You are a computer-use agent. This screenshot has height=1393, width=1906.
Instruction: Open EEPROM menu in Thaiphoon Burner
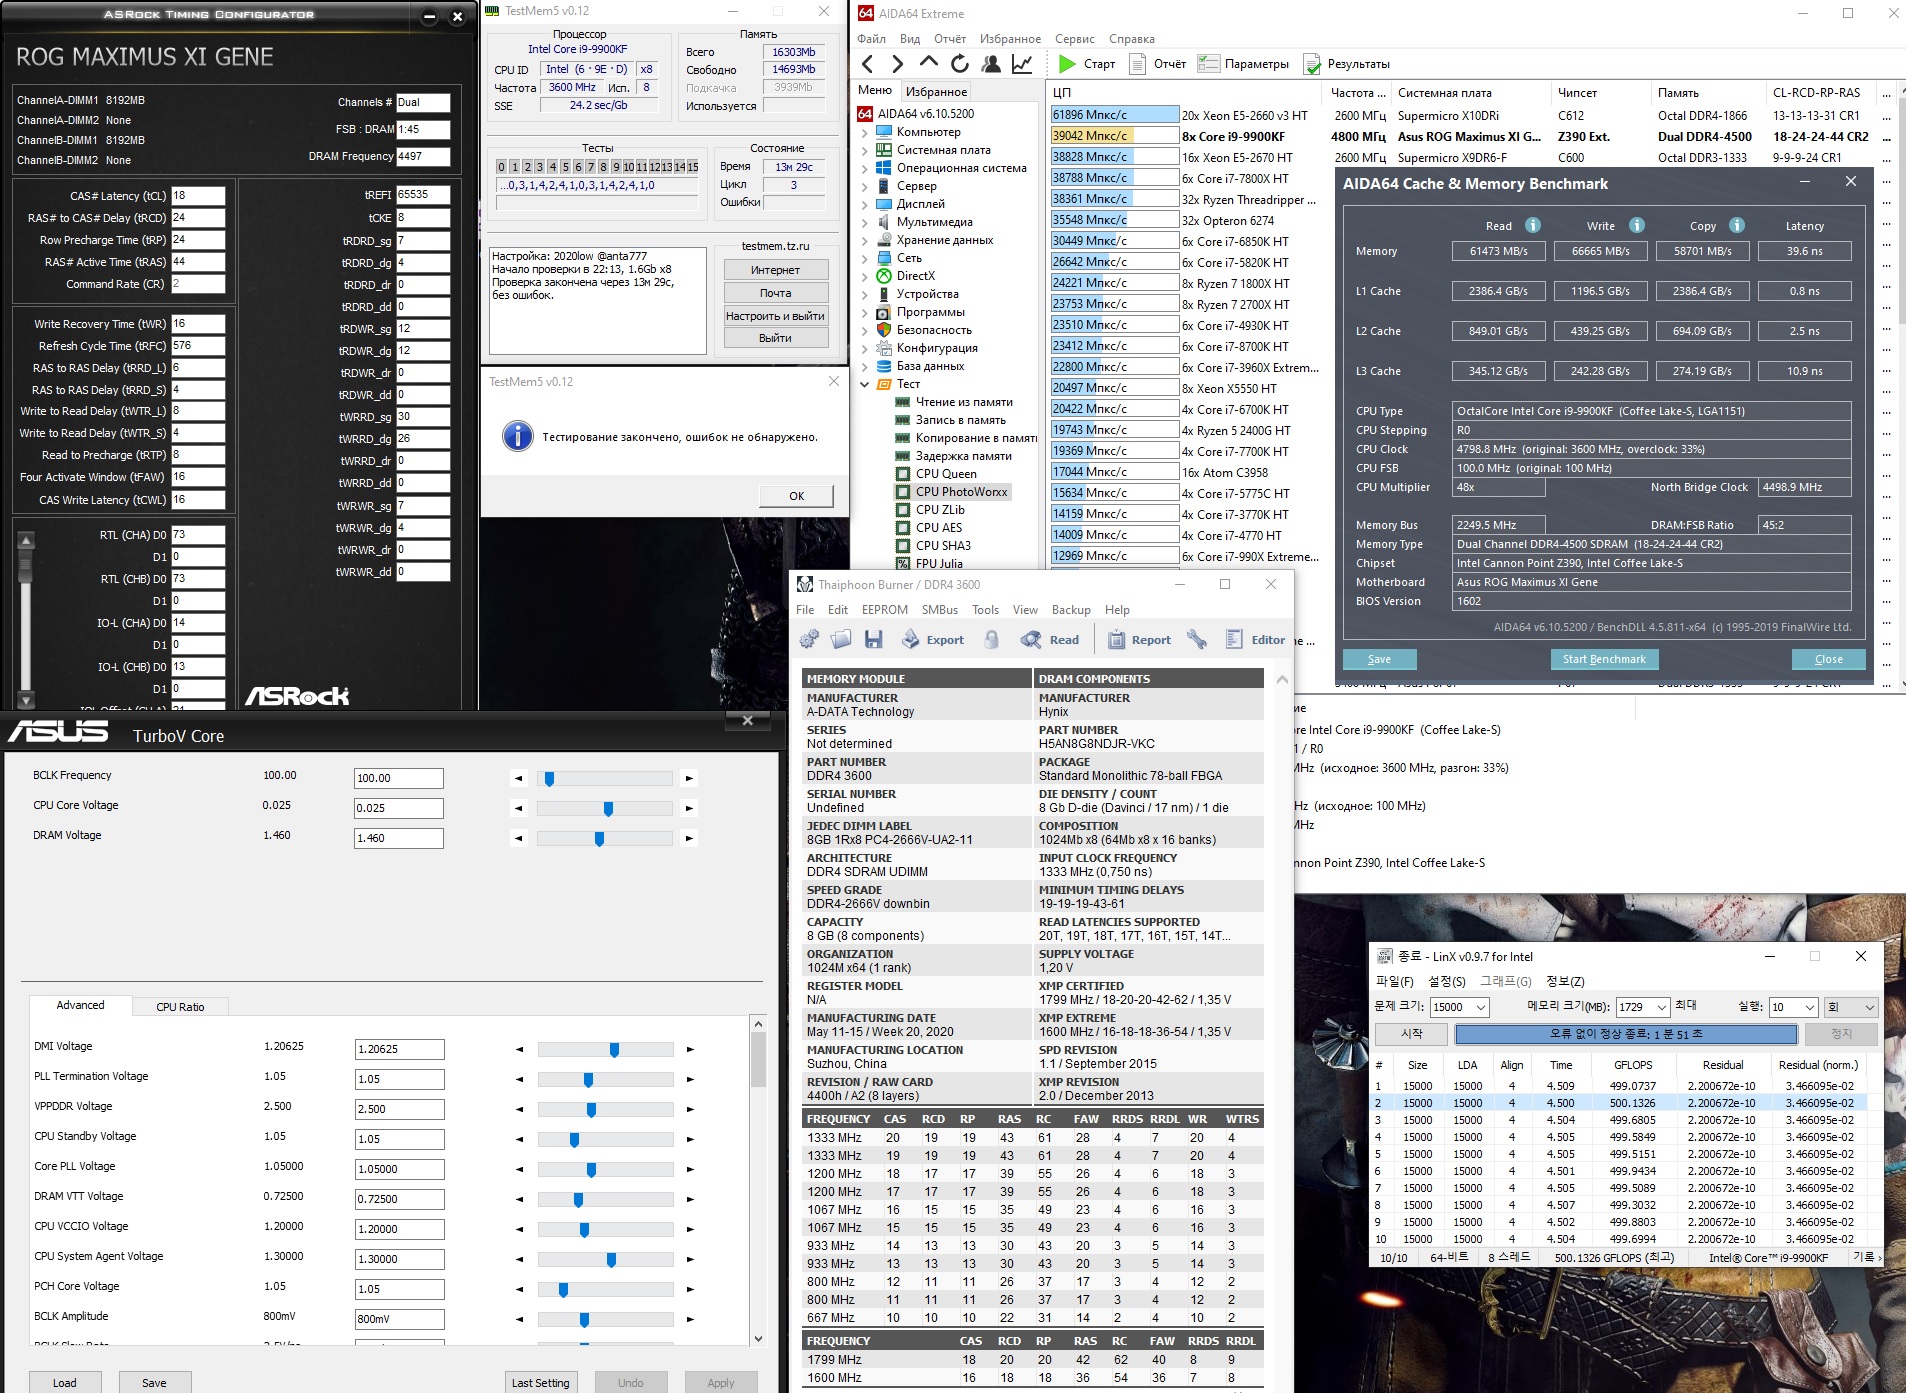(885, 610)
